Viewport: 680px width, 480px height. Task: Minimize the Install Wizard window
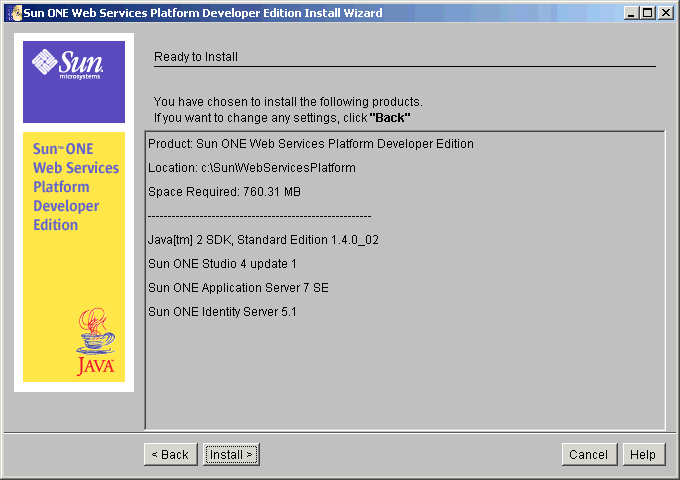click(x=631, y=13)
